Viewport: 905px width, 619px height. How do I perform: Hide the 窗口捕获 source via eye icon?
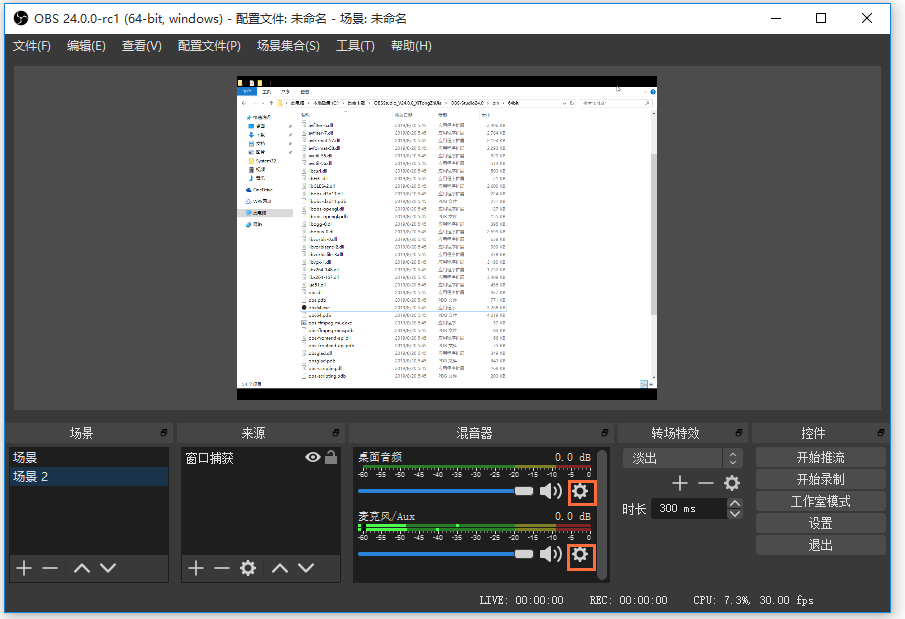[x=313, y=457]
